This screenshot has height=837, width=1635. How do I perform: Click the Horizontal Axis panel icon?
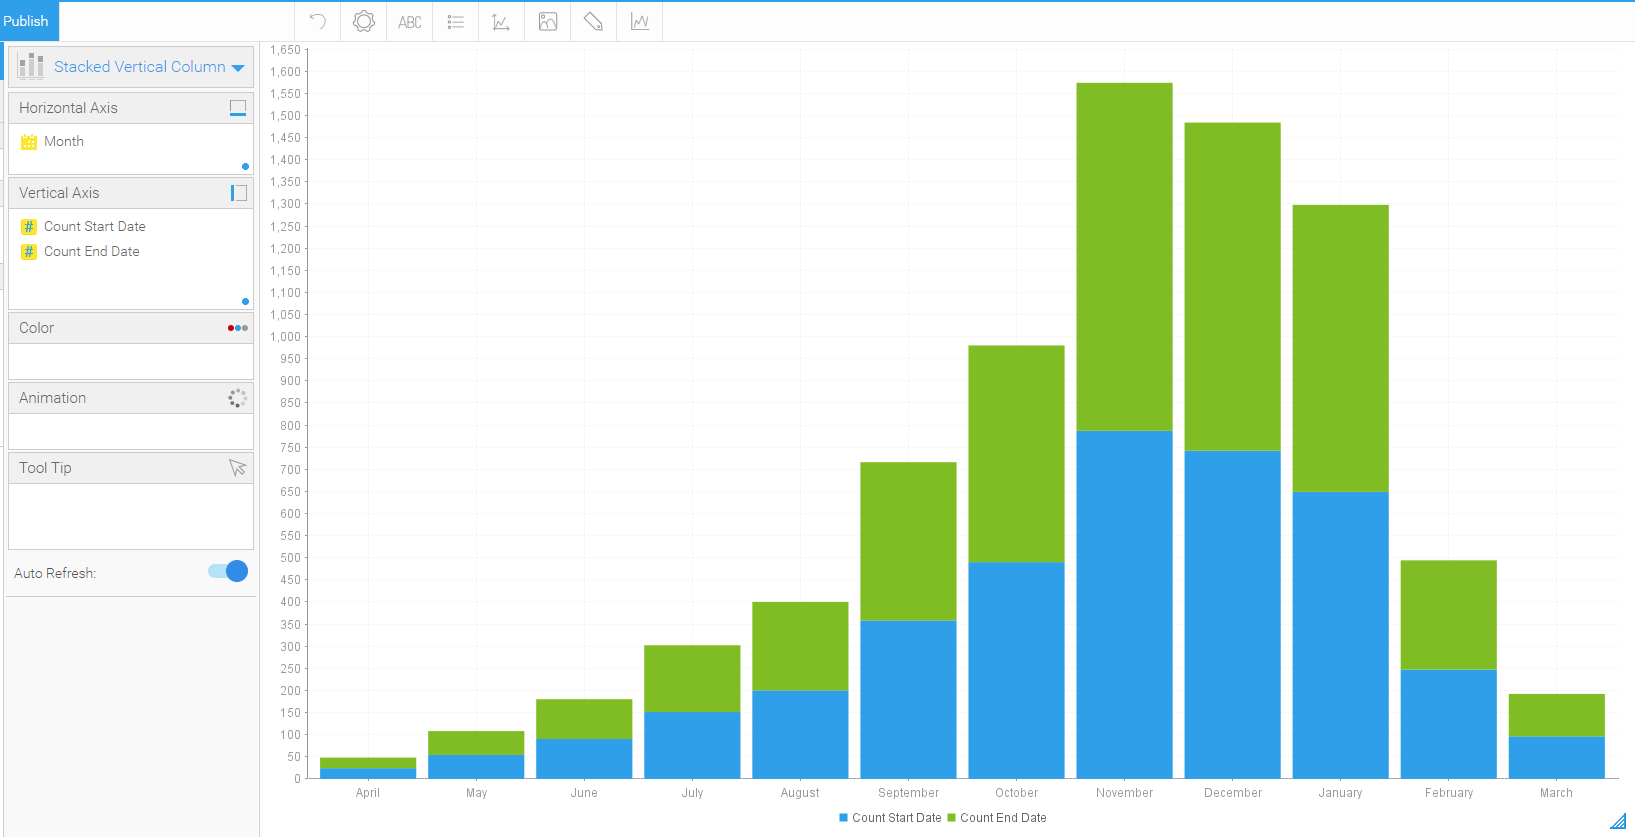pyautogui.click(x=238, y=108)
